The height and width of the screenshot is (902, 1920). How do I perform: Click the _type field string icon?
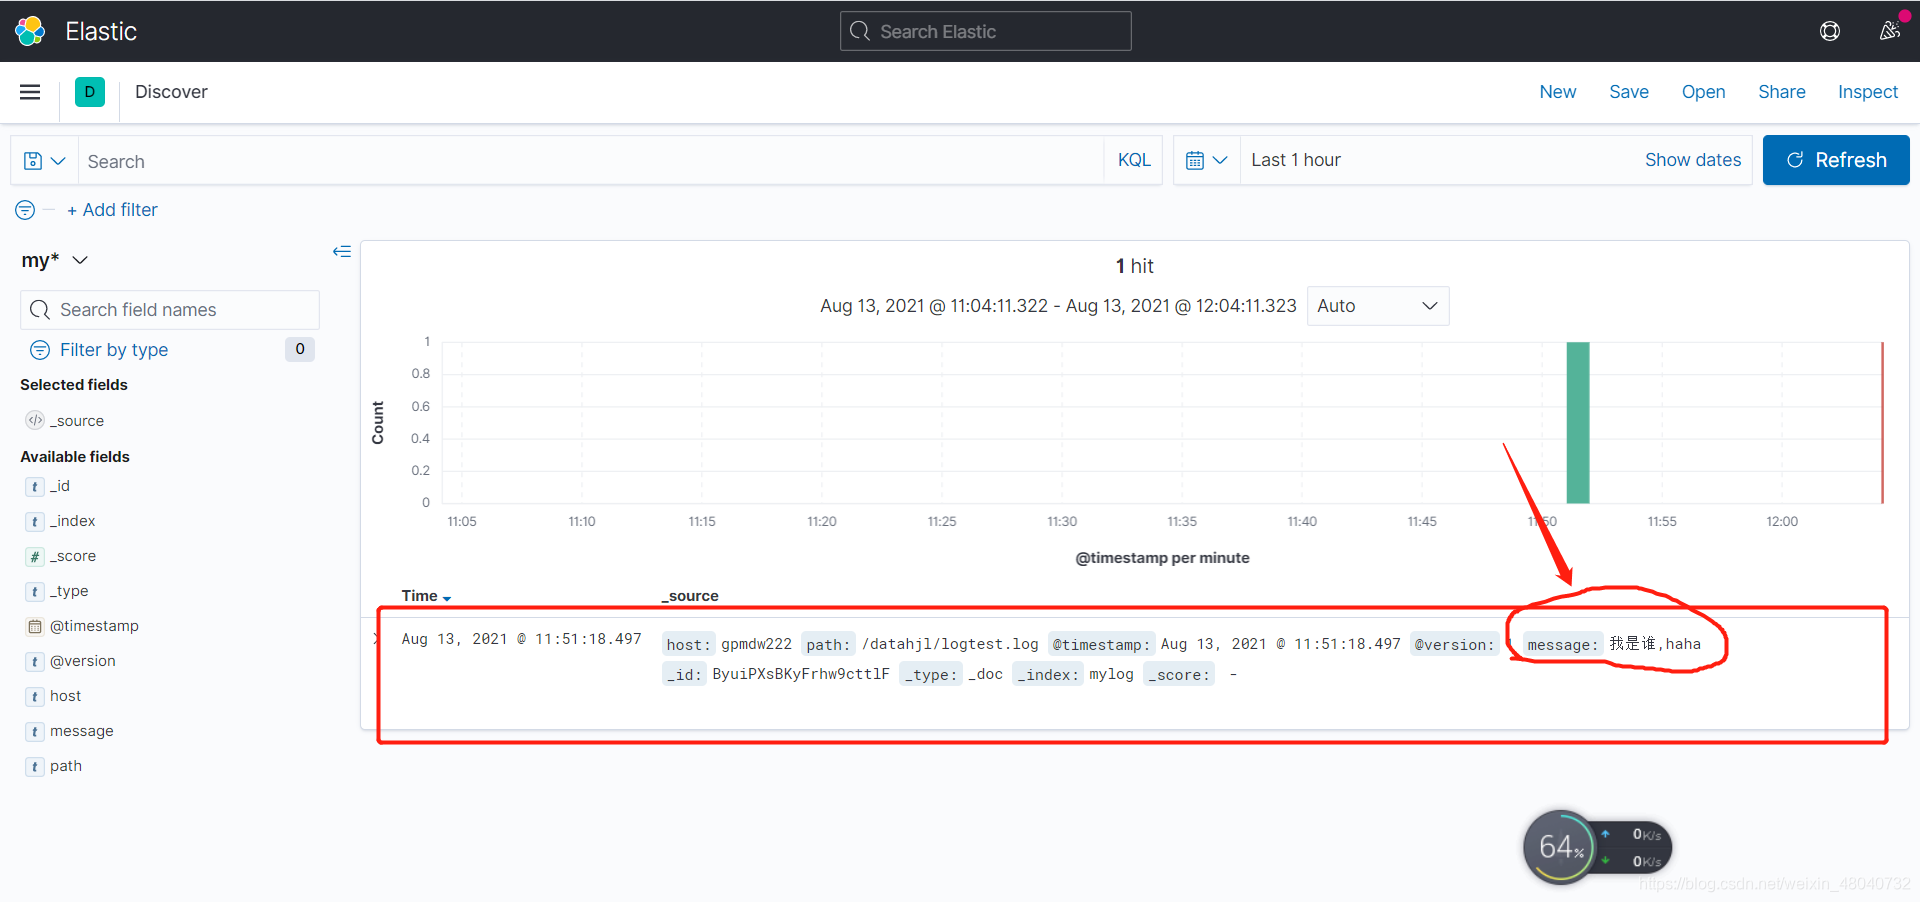click(35, 591)
